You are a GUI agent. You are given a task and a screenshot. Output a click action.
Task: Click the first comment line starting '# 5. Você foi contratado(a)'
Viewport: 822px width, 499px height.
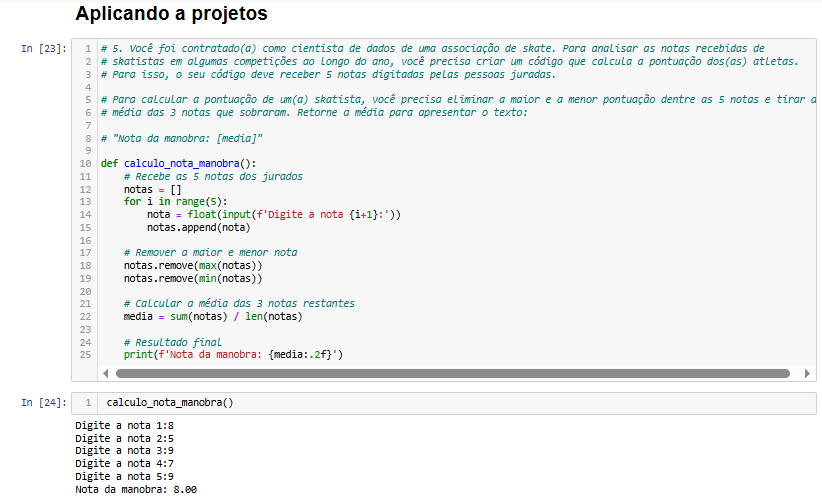pyautogui.click(x=432, y=49)
